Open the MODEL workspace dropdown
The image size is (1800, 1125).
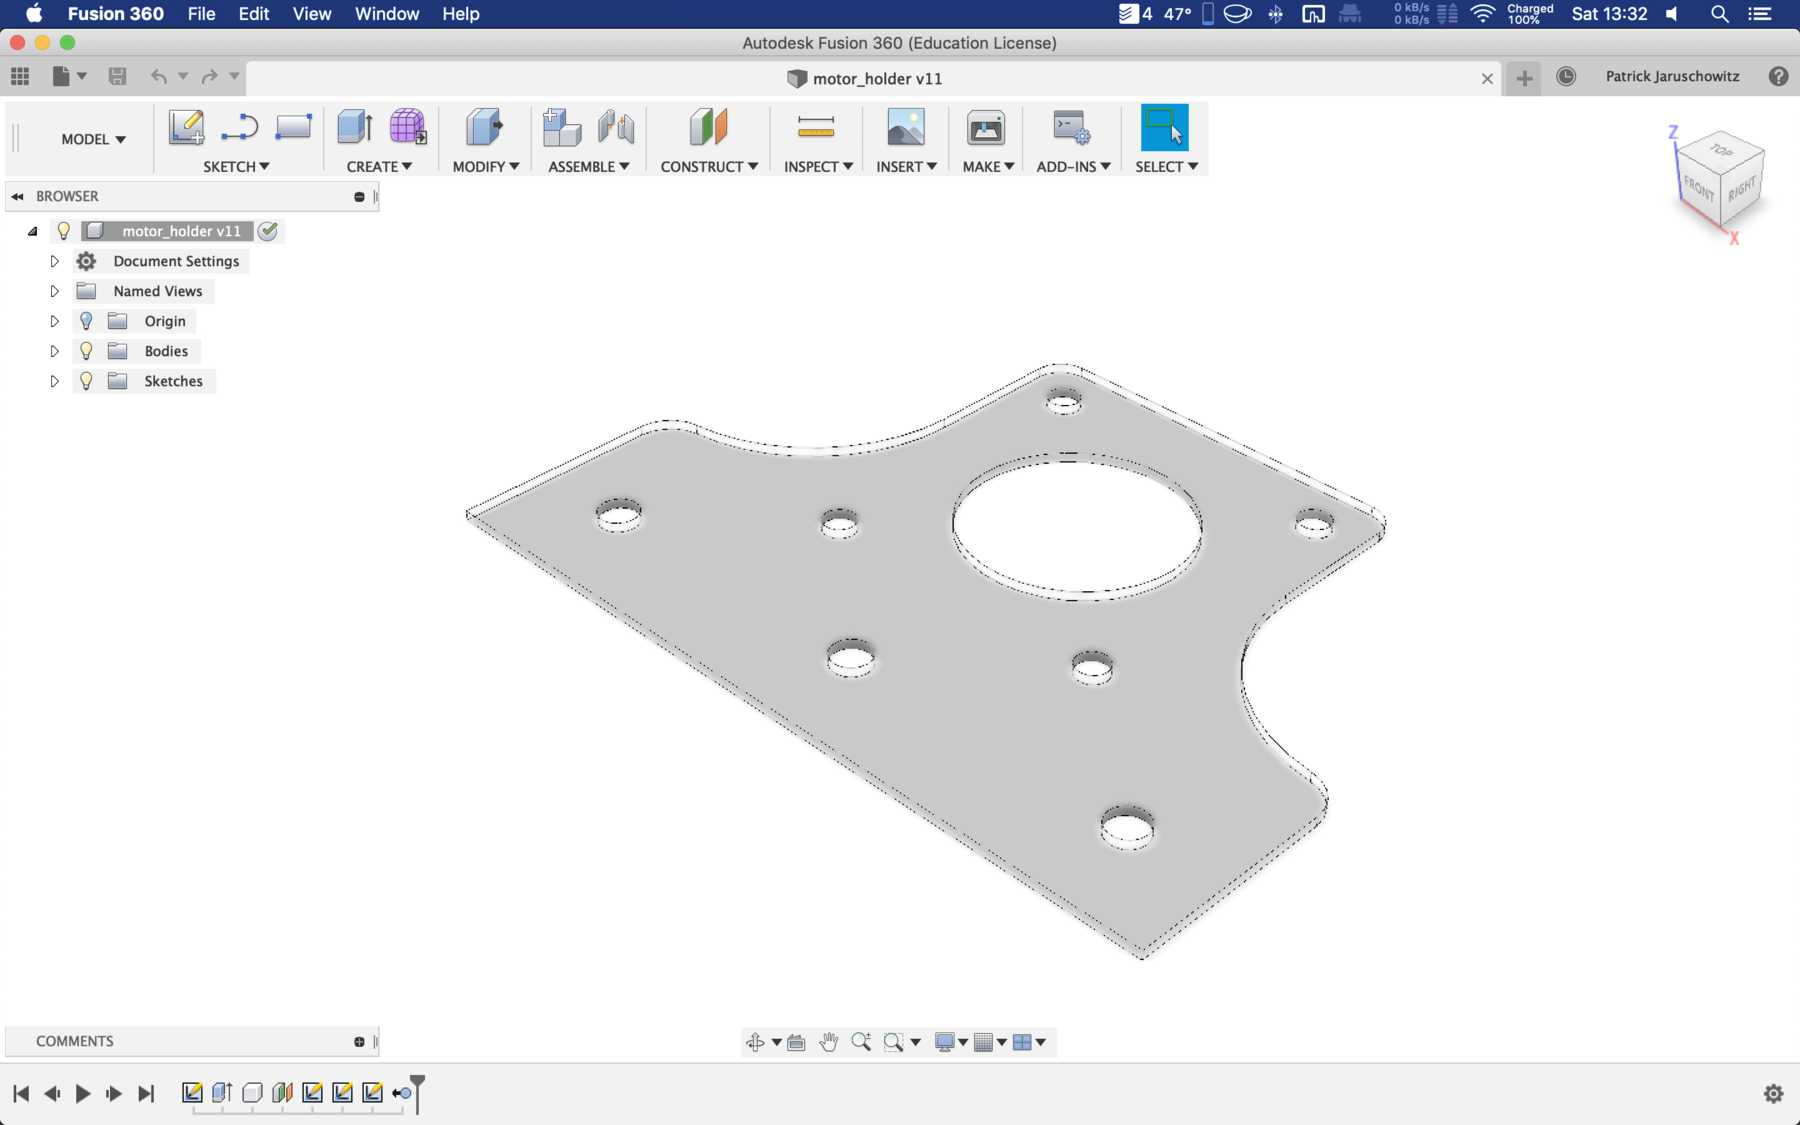93,139
